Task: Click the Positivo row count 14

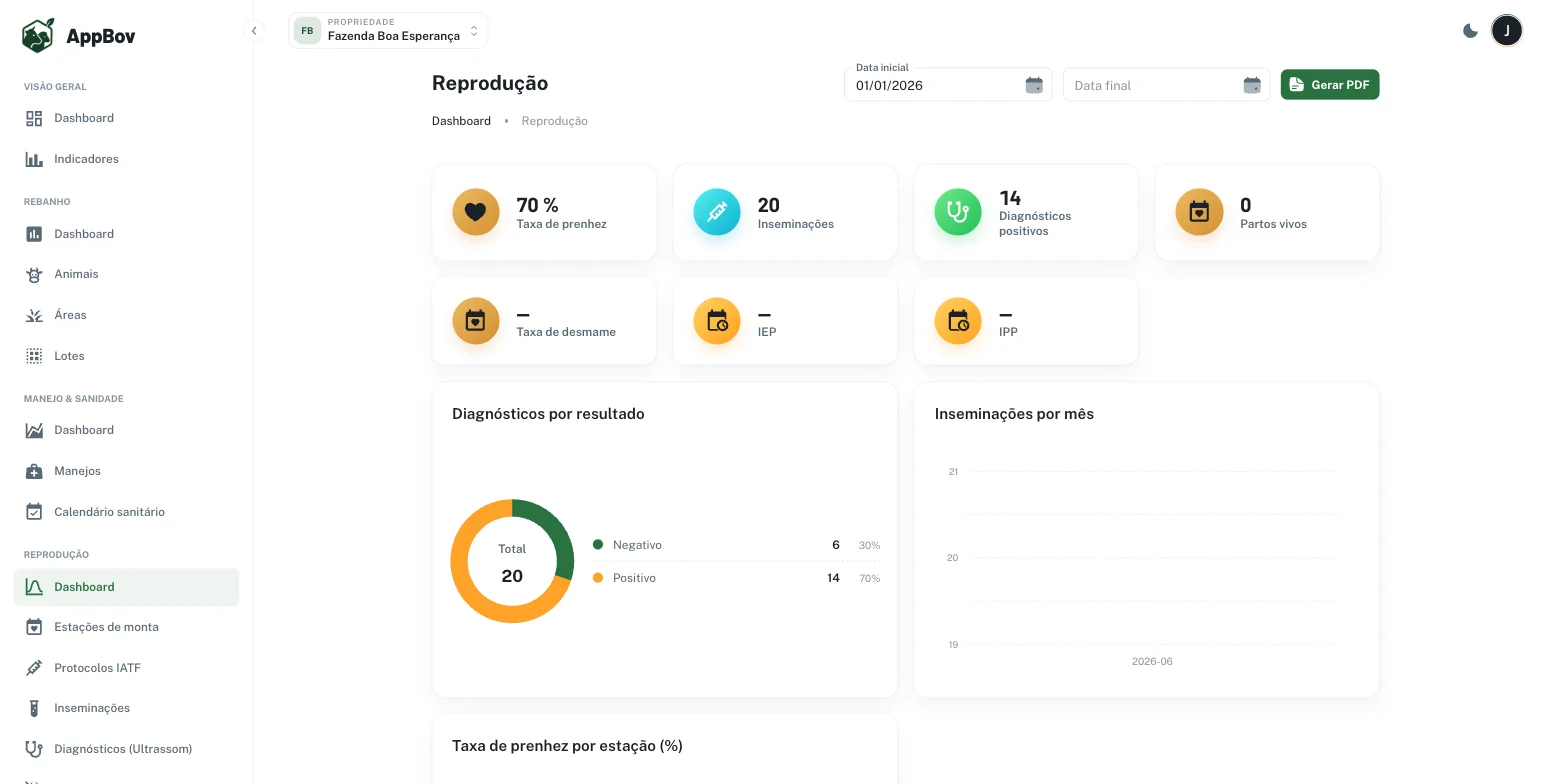Action: tap(833, 578)
